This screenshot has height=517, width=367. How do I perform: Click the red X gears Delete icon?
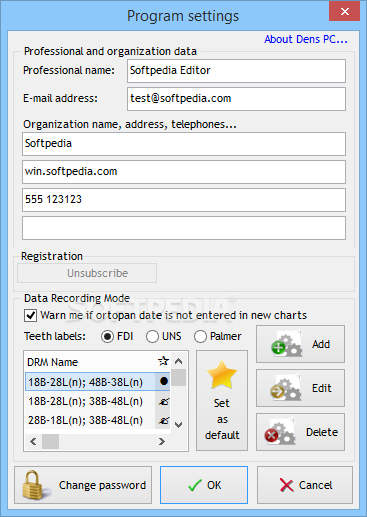[280, 432]
